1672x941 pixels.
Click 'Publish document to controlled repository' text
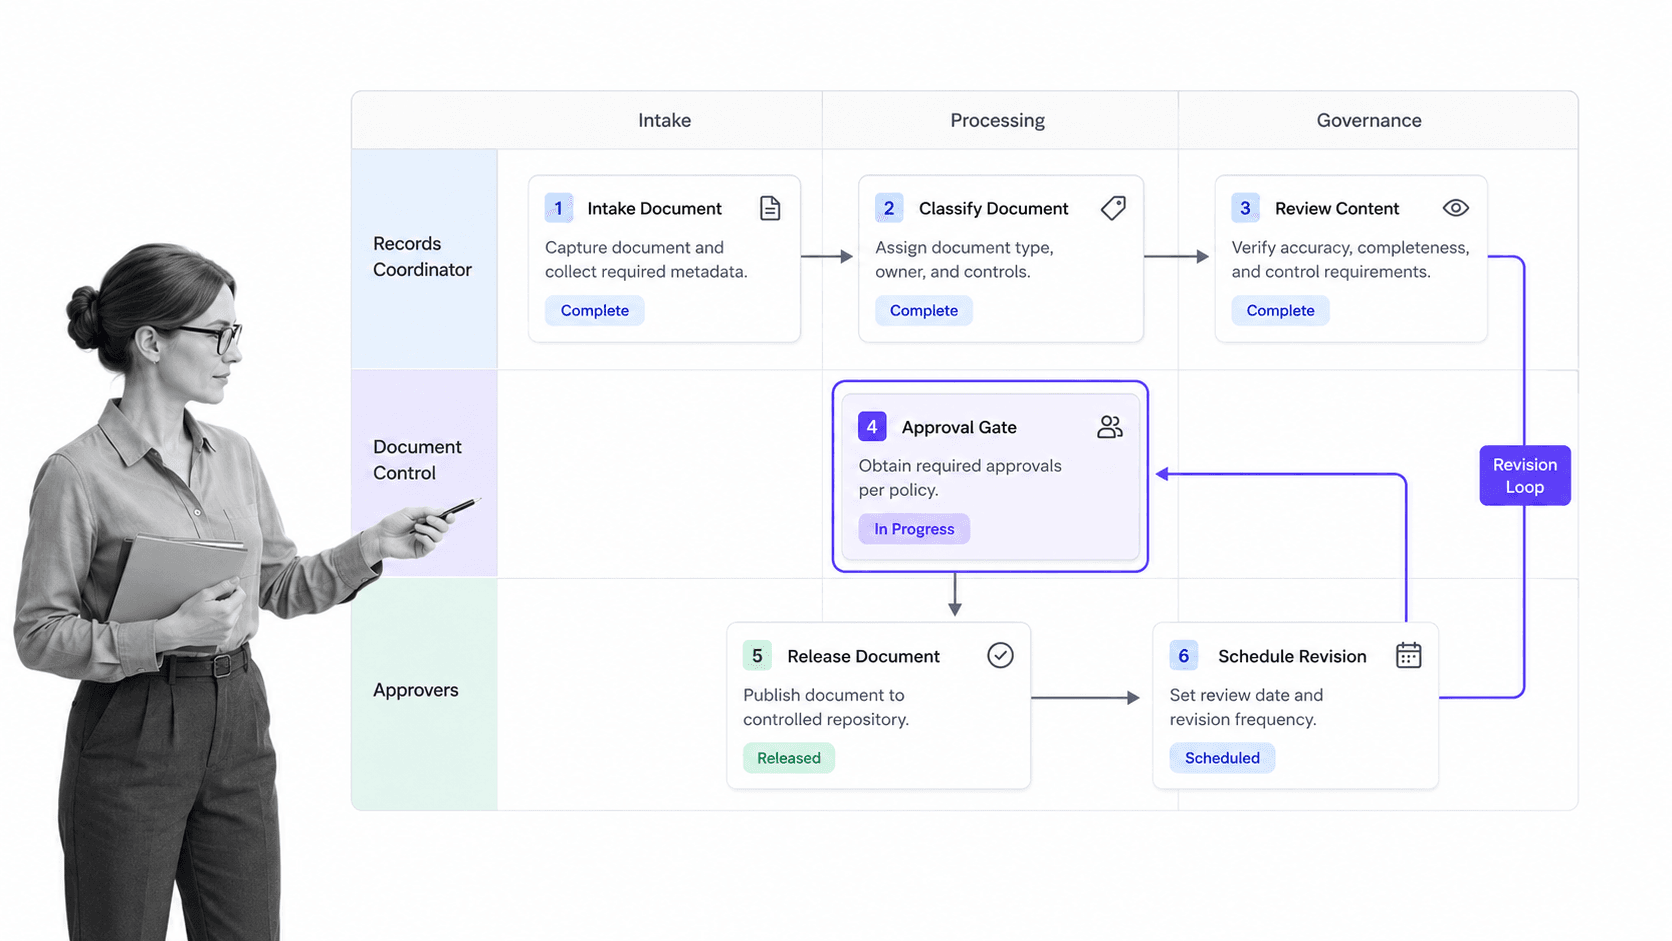click(826, 707)
